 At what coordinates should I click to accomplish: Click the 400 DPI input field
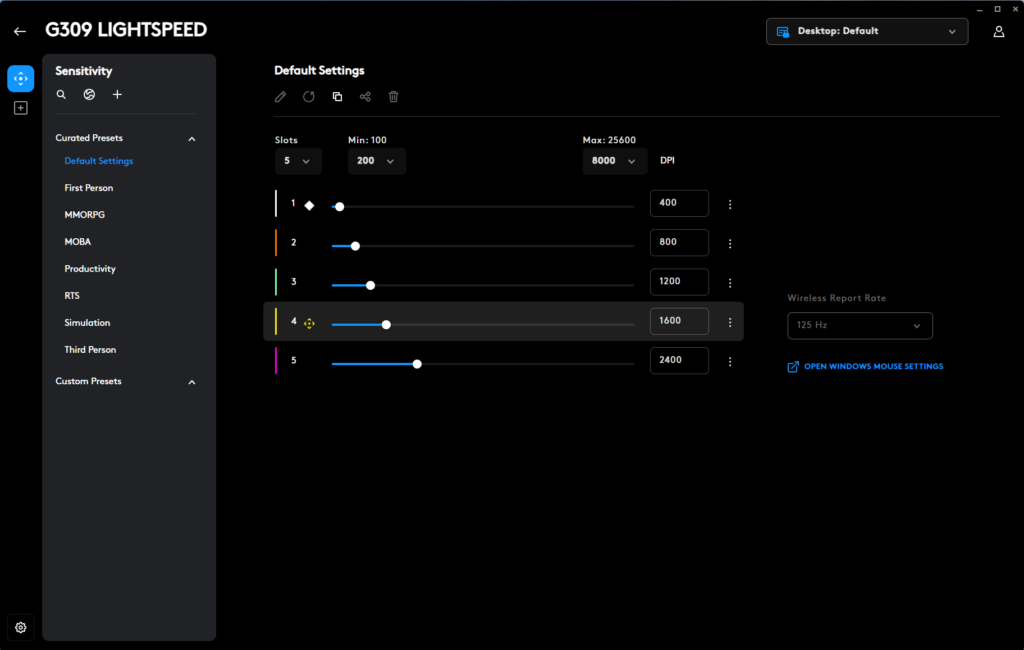coord(679,203)
